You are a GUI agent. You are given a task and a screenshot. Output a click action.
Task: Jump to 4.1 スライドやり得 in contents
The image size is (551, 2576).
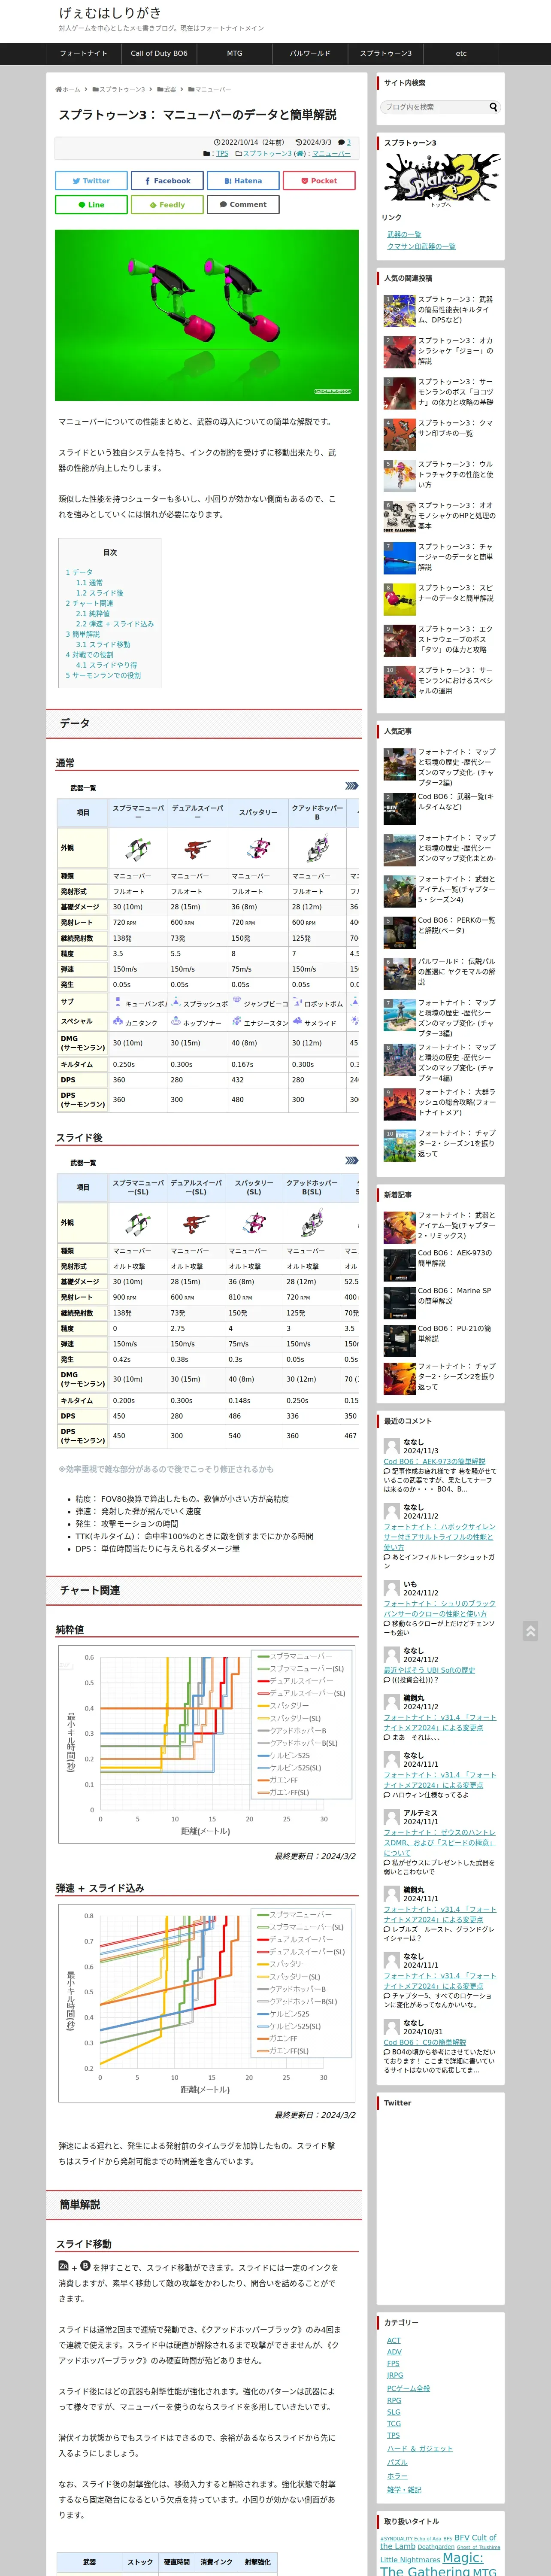point(107,665)
